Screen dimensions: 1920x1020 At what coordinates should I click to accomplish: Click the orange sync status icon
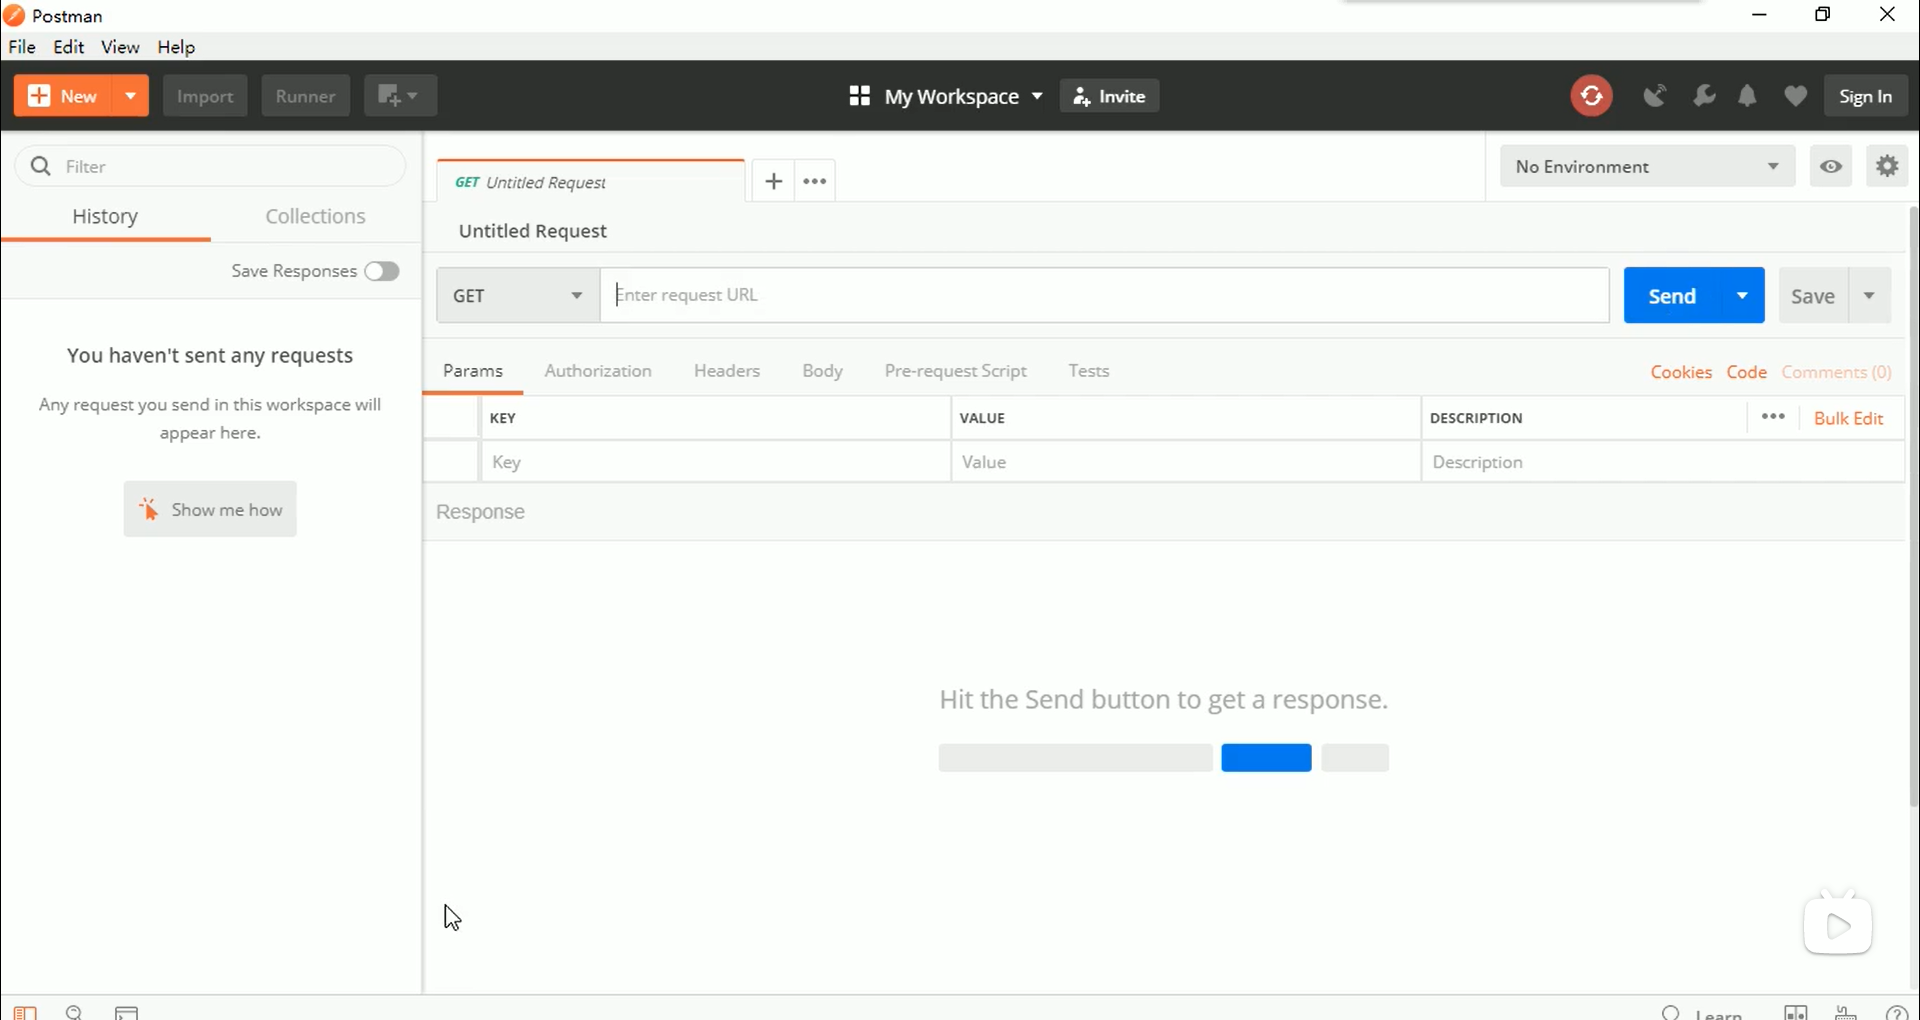coord(1591,96)
